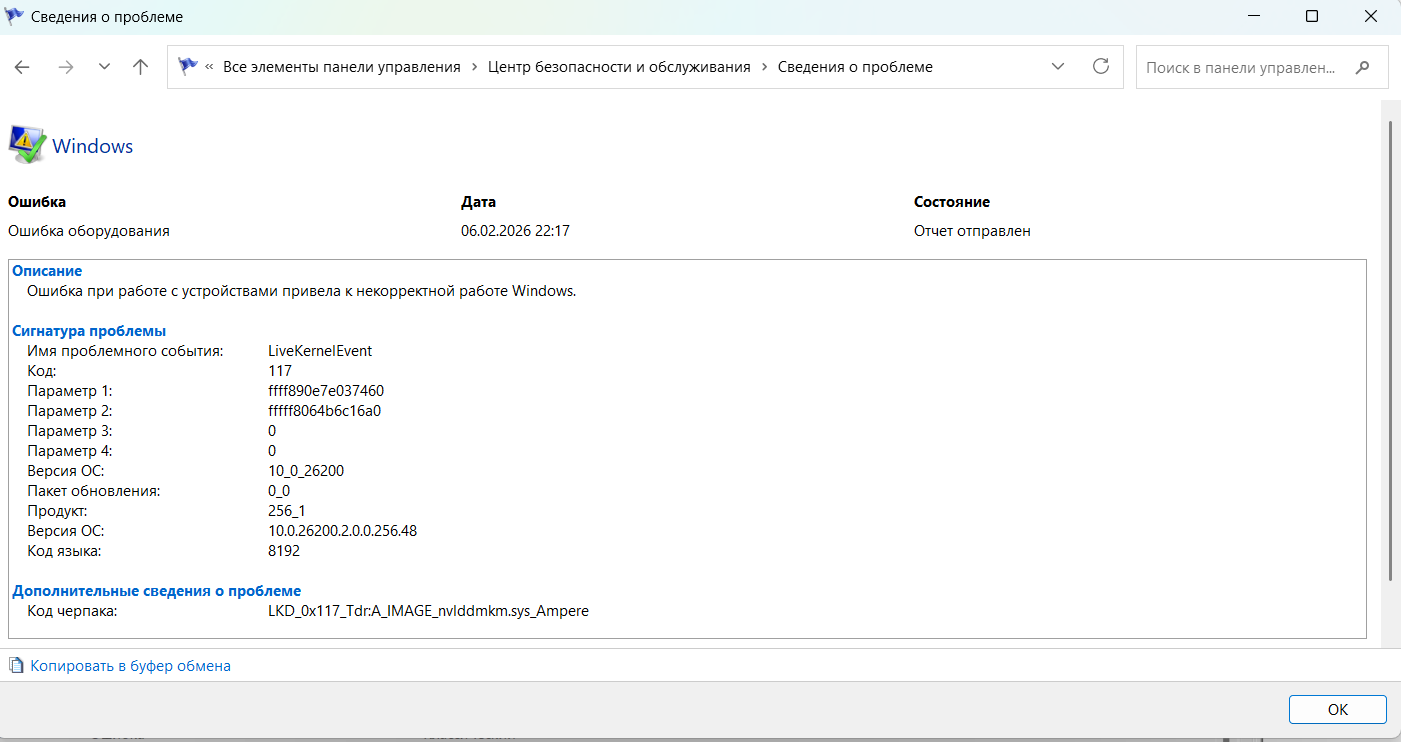Select the 'LiveKernelEvent' value
Image resolution: width=1401 pixels, height=742 pixels.
click(x=320, y=351)
